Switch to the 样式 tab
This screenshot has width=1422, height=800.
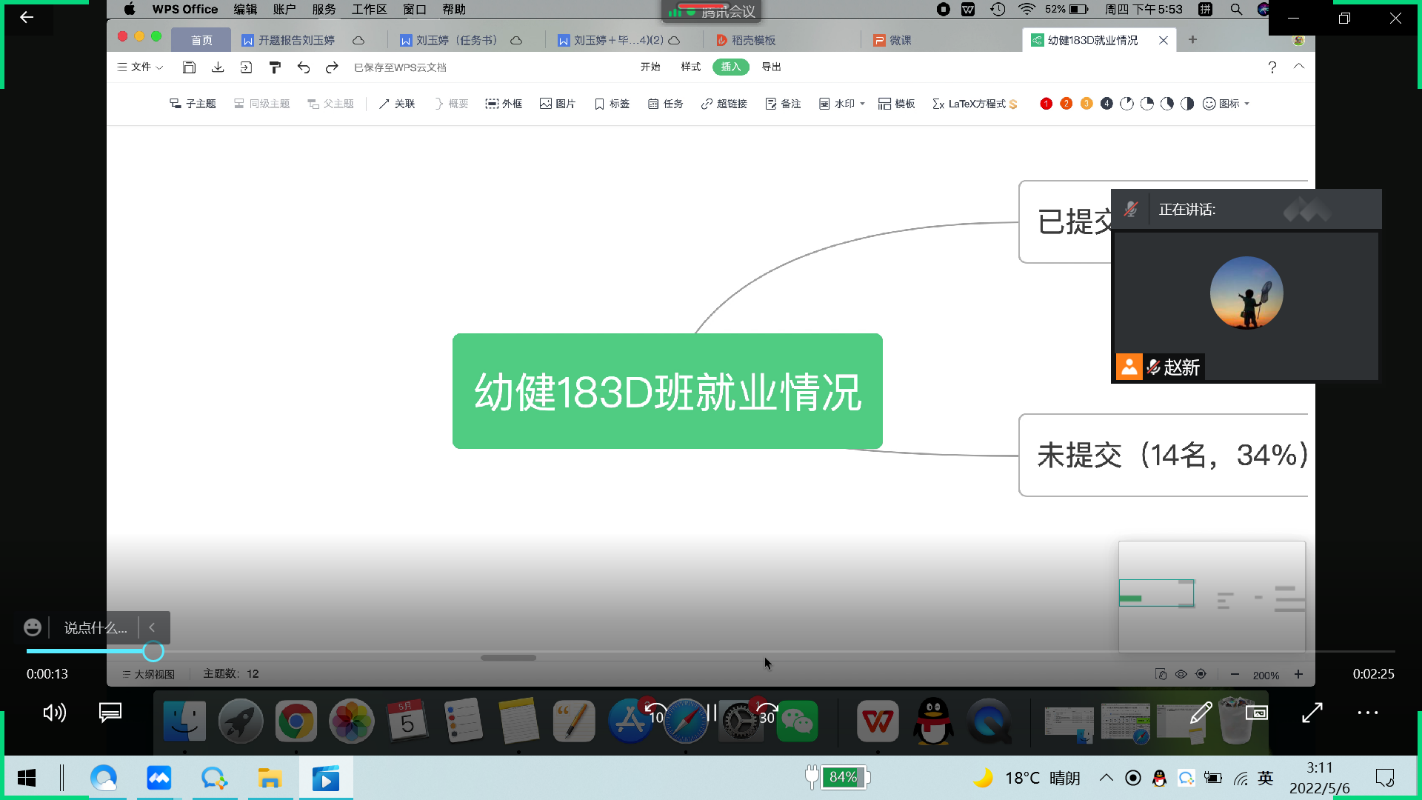(x=691, y=67)
